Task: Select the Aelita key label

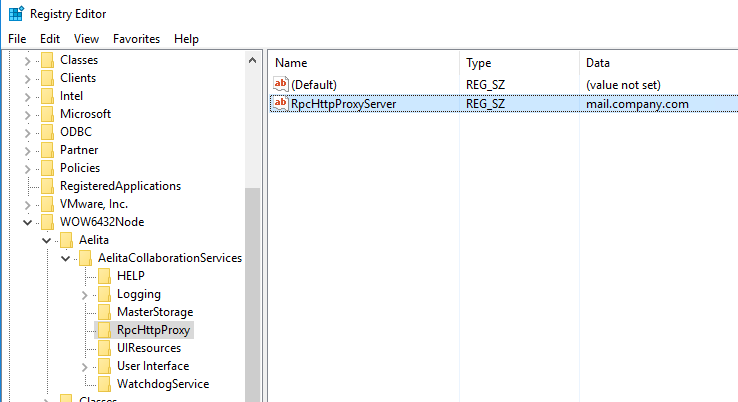Action: [x=94, y=240]
